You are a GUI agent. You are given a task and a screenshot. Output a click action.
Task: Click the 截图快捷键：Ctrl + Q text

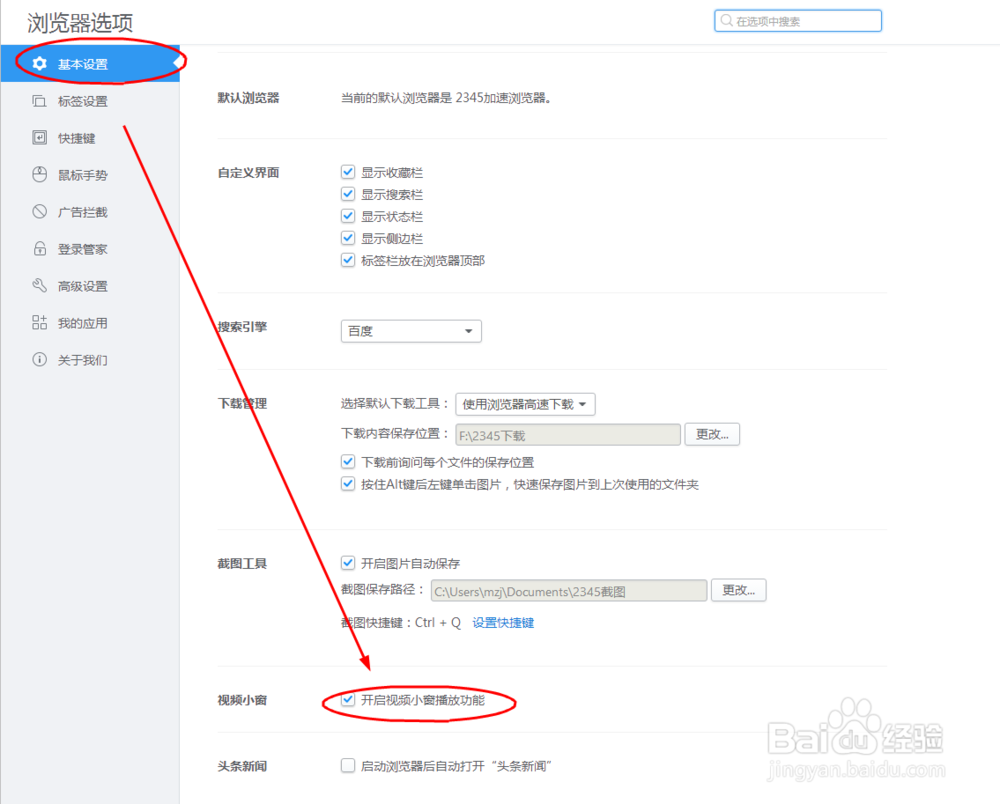pyautogui.click(x=401, y=622)
